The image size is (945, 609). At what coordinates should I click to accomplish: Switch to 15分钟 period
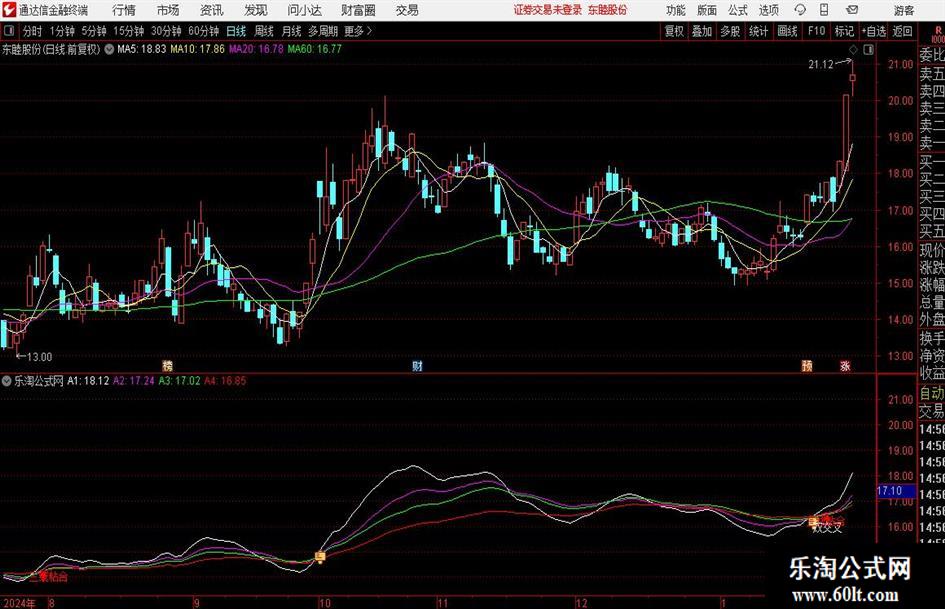click(129, 31)
